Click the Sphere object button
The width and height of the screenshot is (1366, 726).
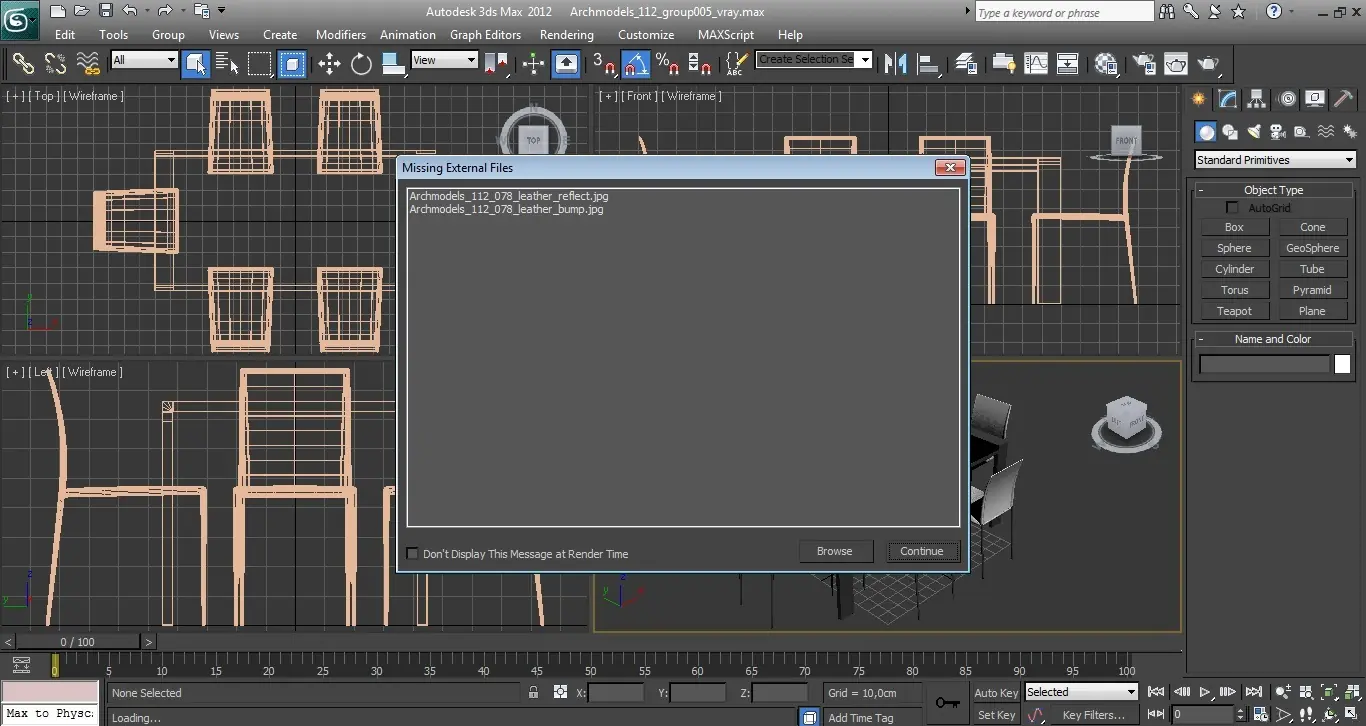1234,248
